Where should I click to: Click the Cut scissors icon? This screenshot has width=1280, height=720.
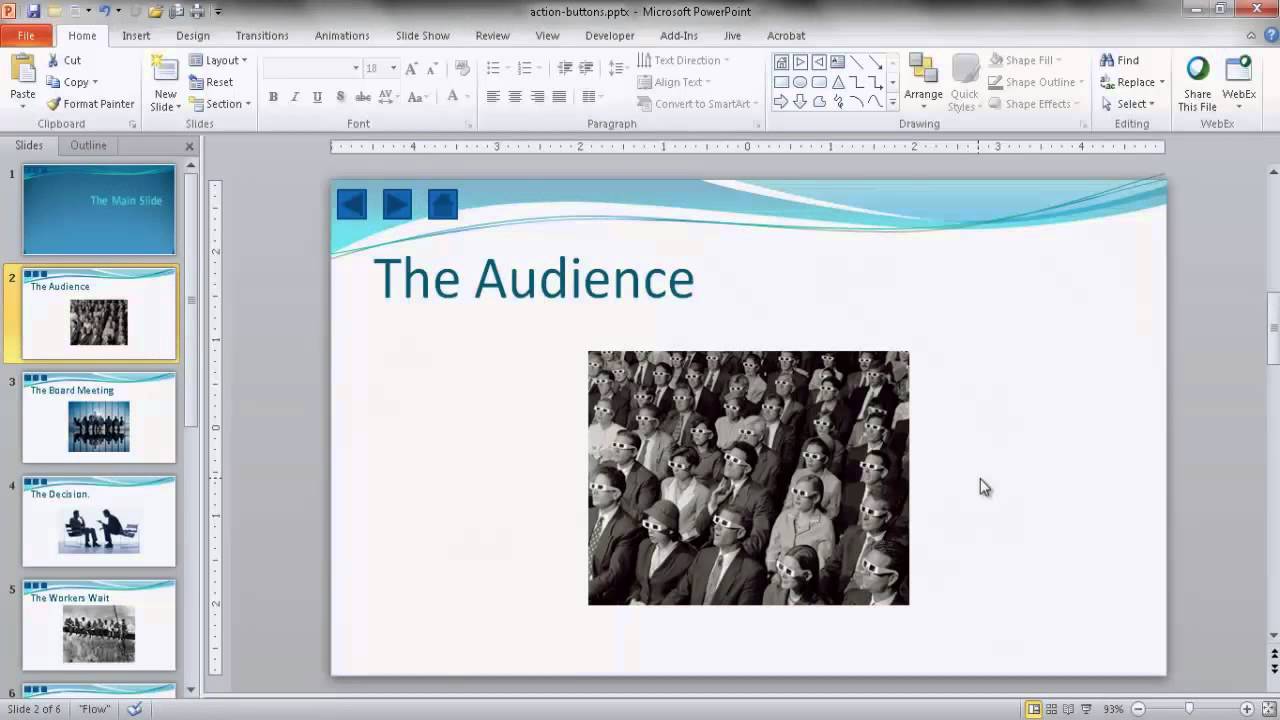(53, 60)
